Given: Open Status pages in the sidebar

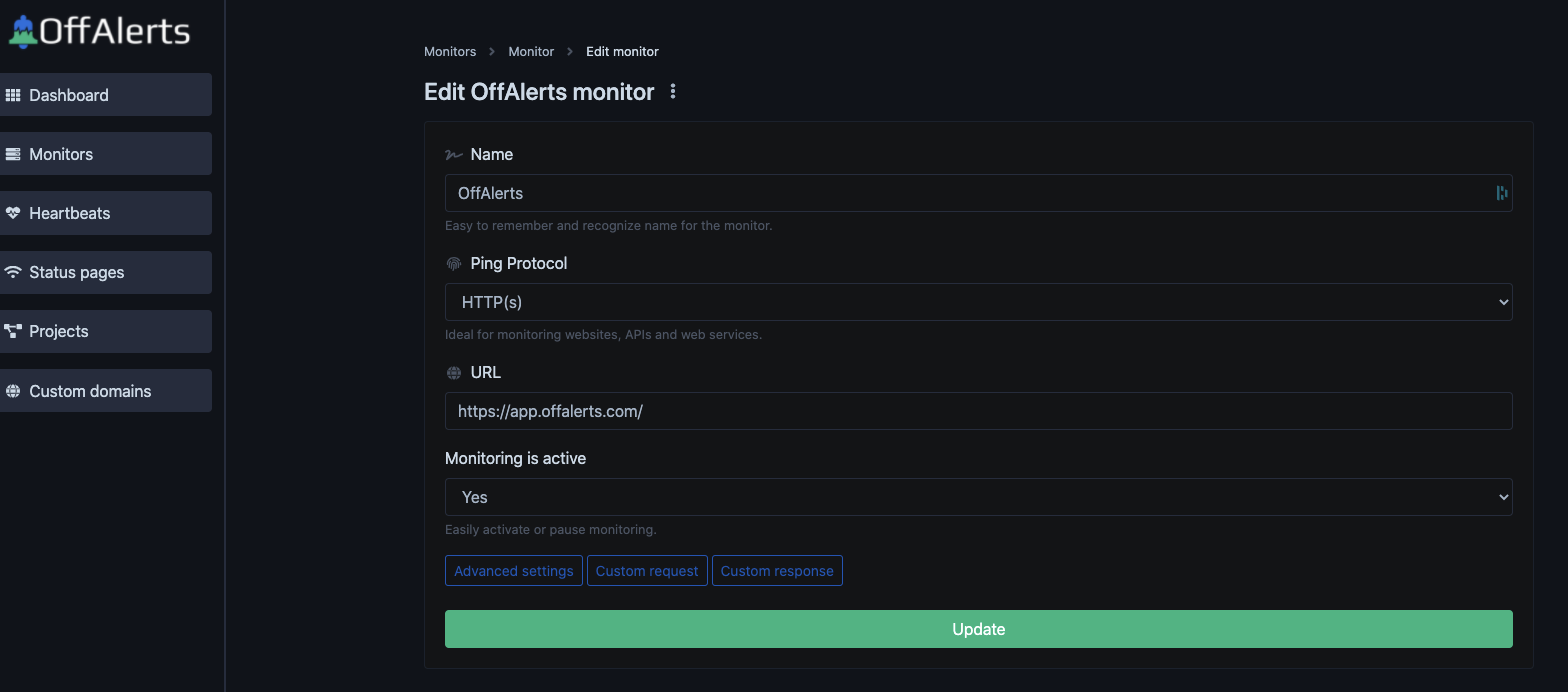Looking at the screenshot, I should (105, 272).
